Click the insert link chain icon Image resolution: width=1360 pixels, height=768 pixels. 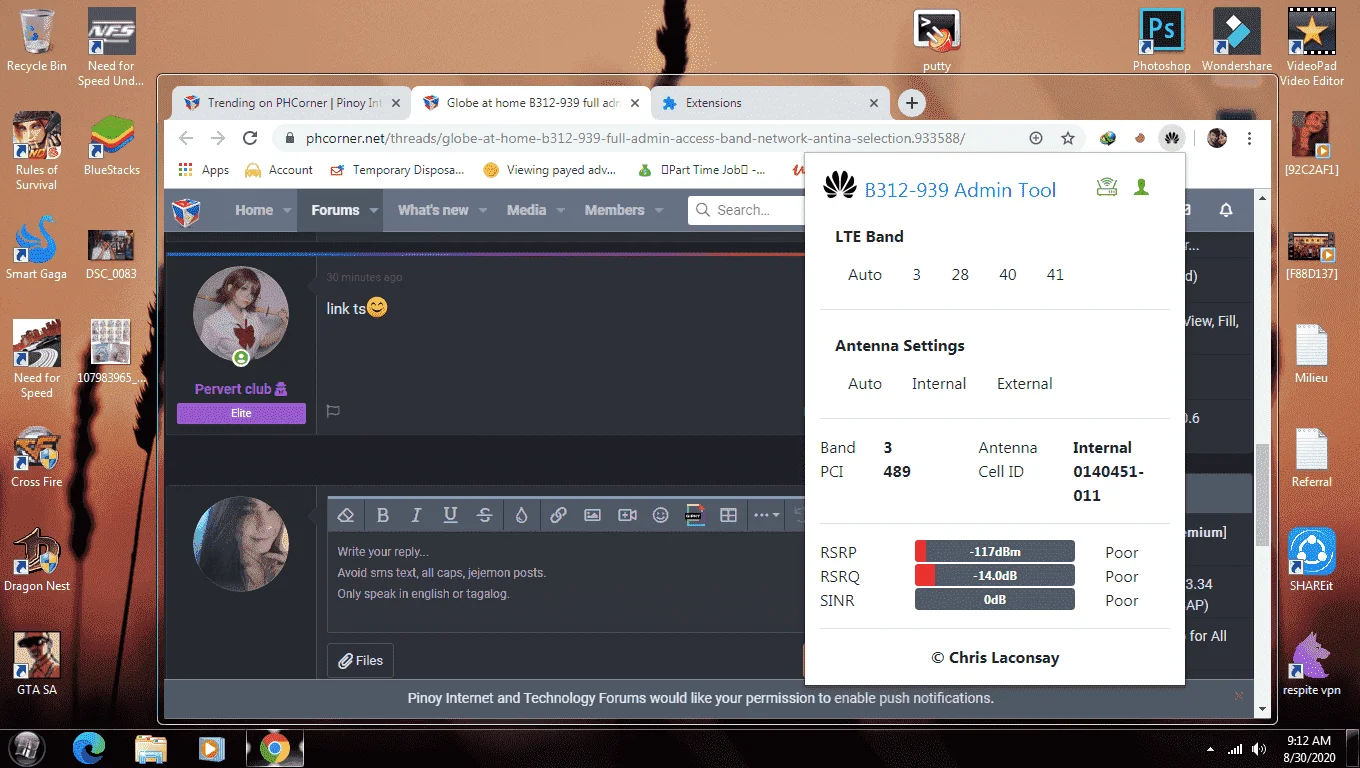[558, 515]
